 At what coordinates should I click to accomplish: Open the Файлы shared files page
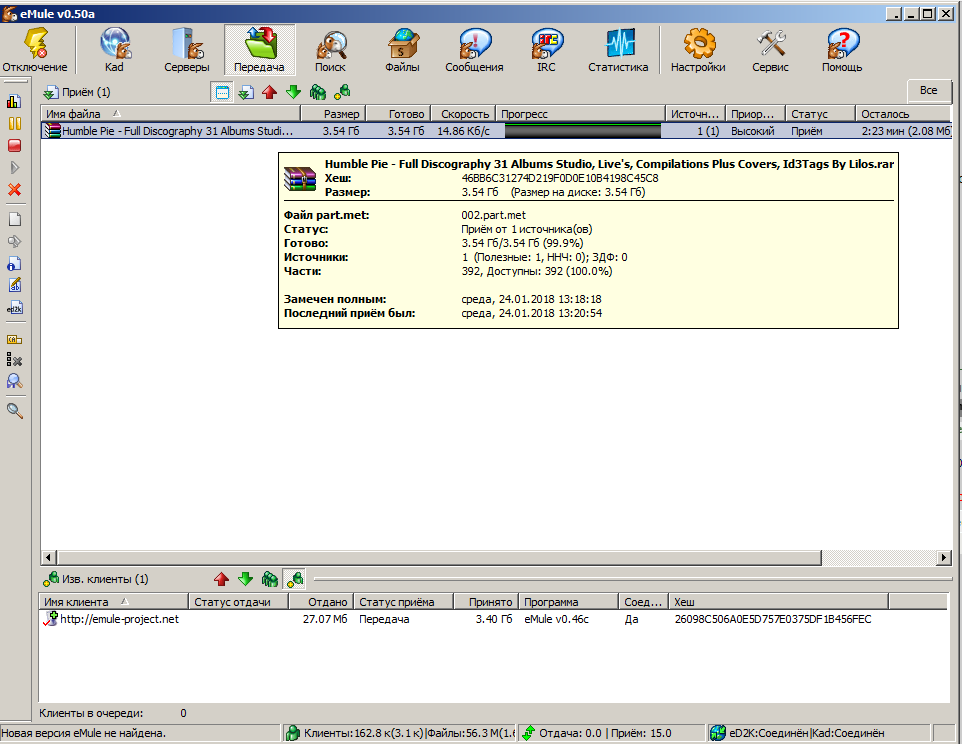tap(402, 50)
